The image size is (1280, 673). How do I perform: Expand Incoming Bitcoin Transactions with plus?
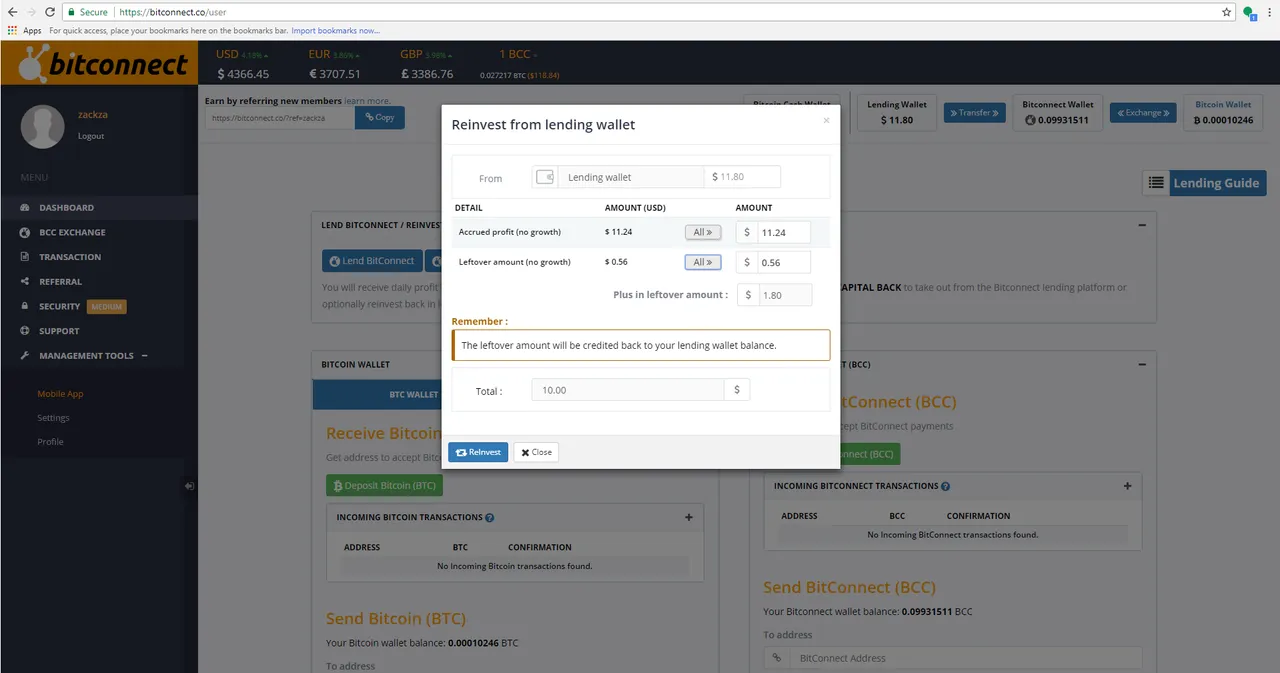pos(689,518)
